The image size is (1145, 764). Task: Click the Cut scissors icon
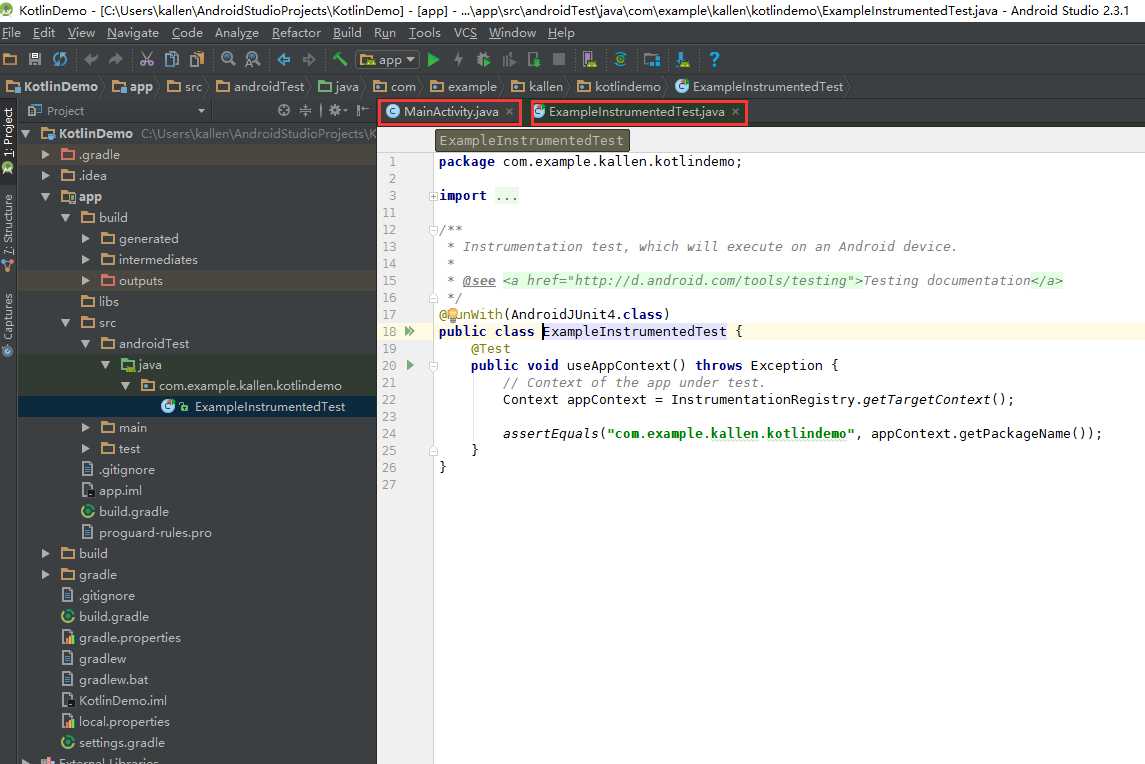coord(146,60)
